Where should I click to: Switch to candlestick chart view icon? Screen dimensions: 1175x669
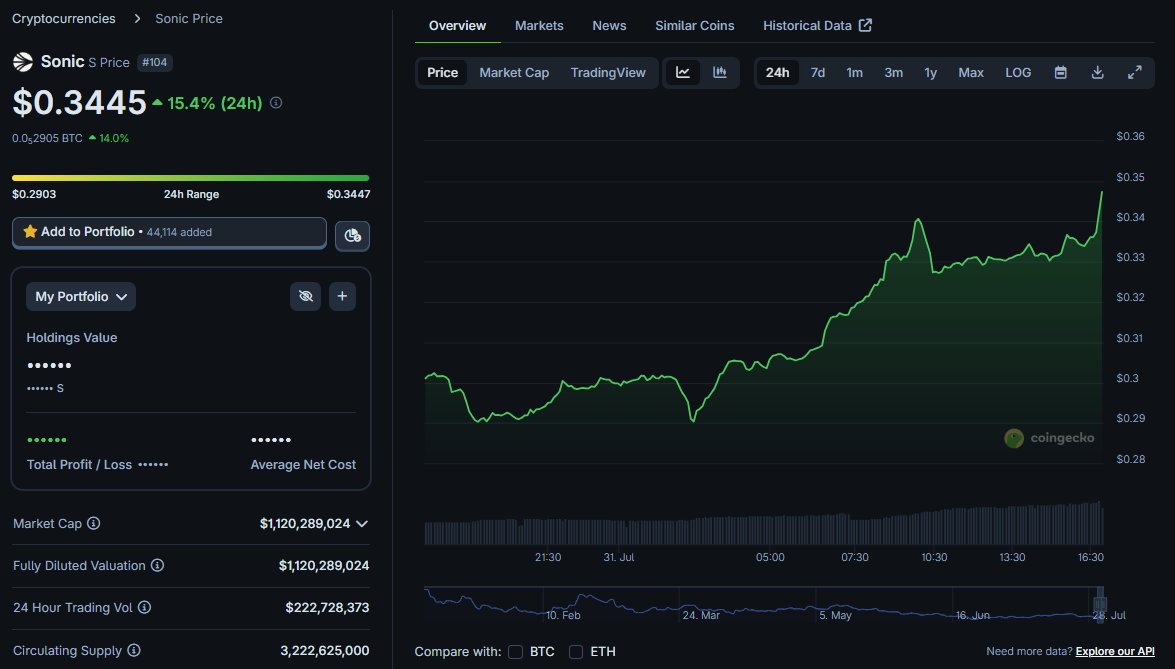(x=719, y=73)
